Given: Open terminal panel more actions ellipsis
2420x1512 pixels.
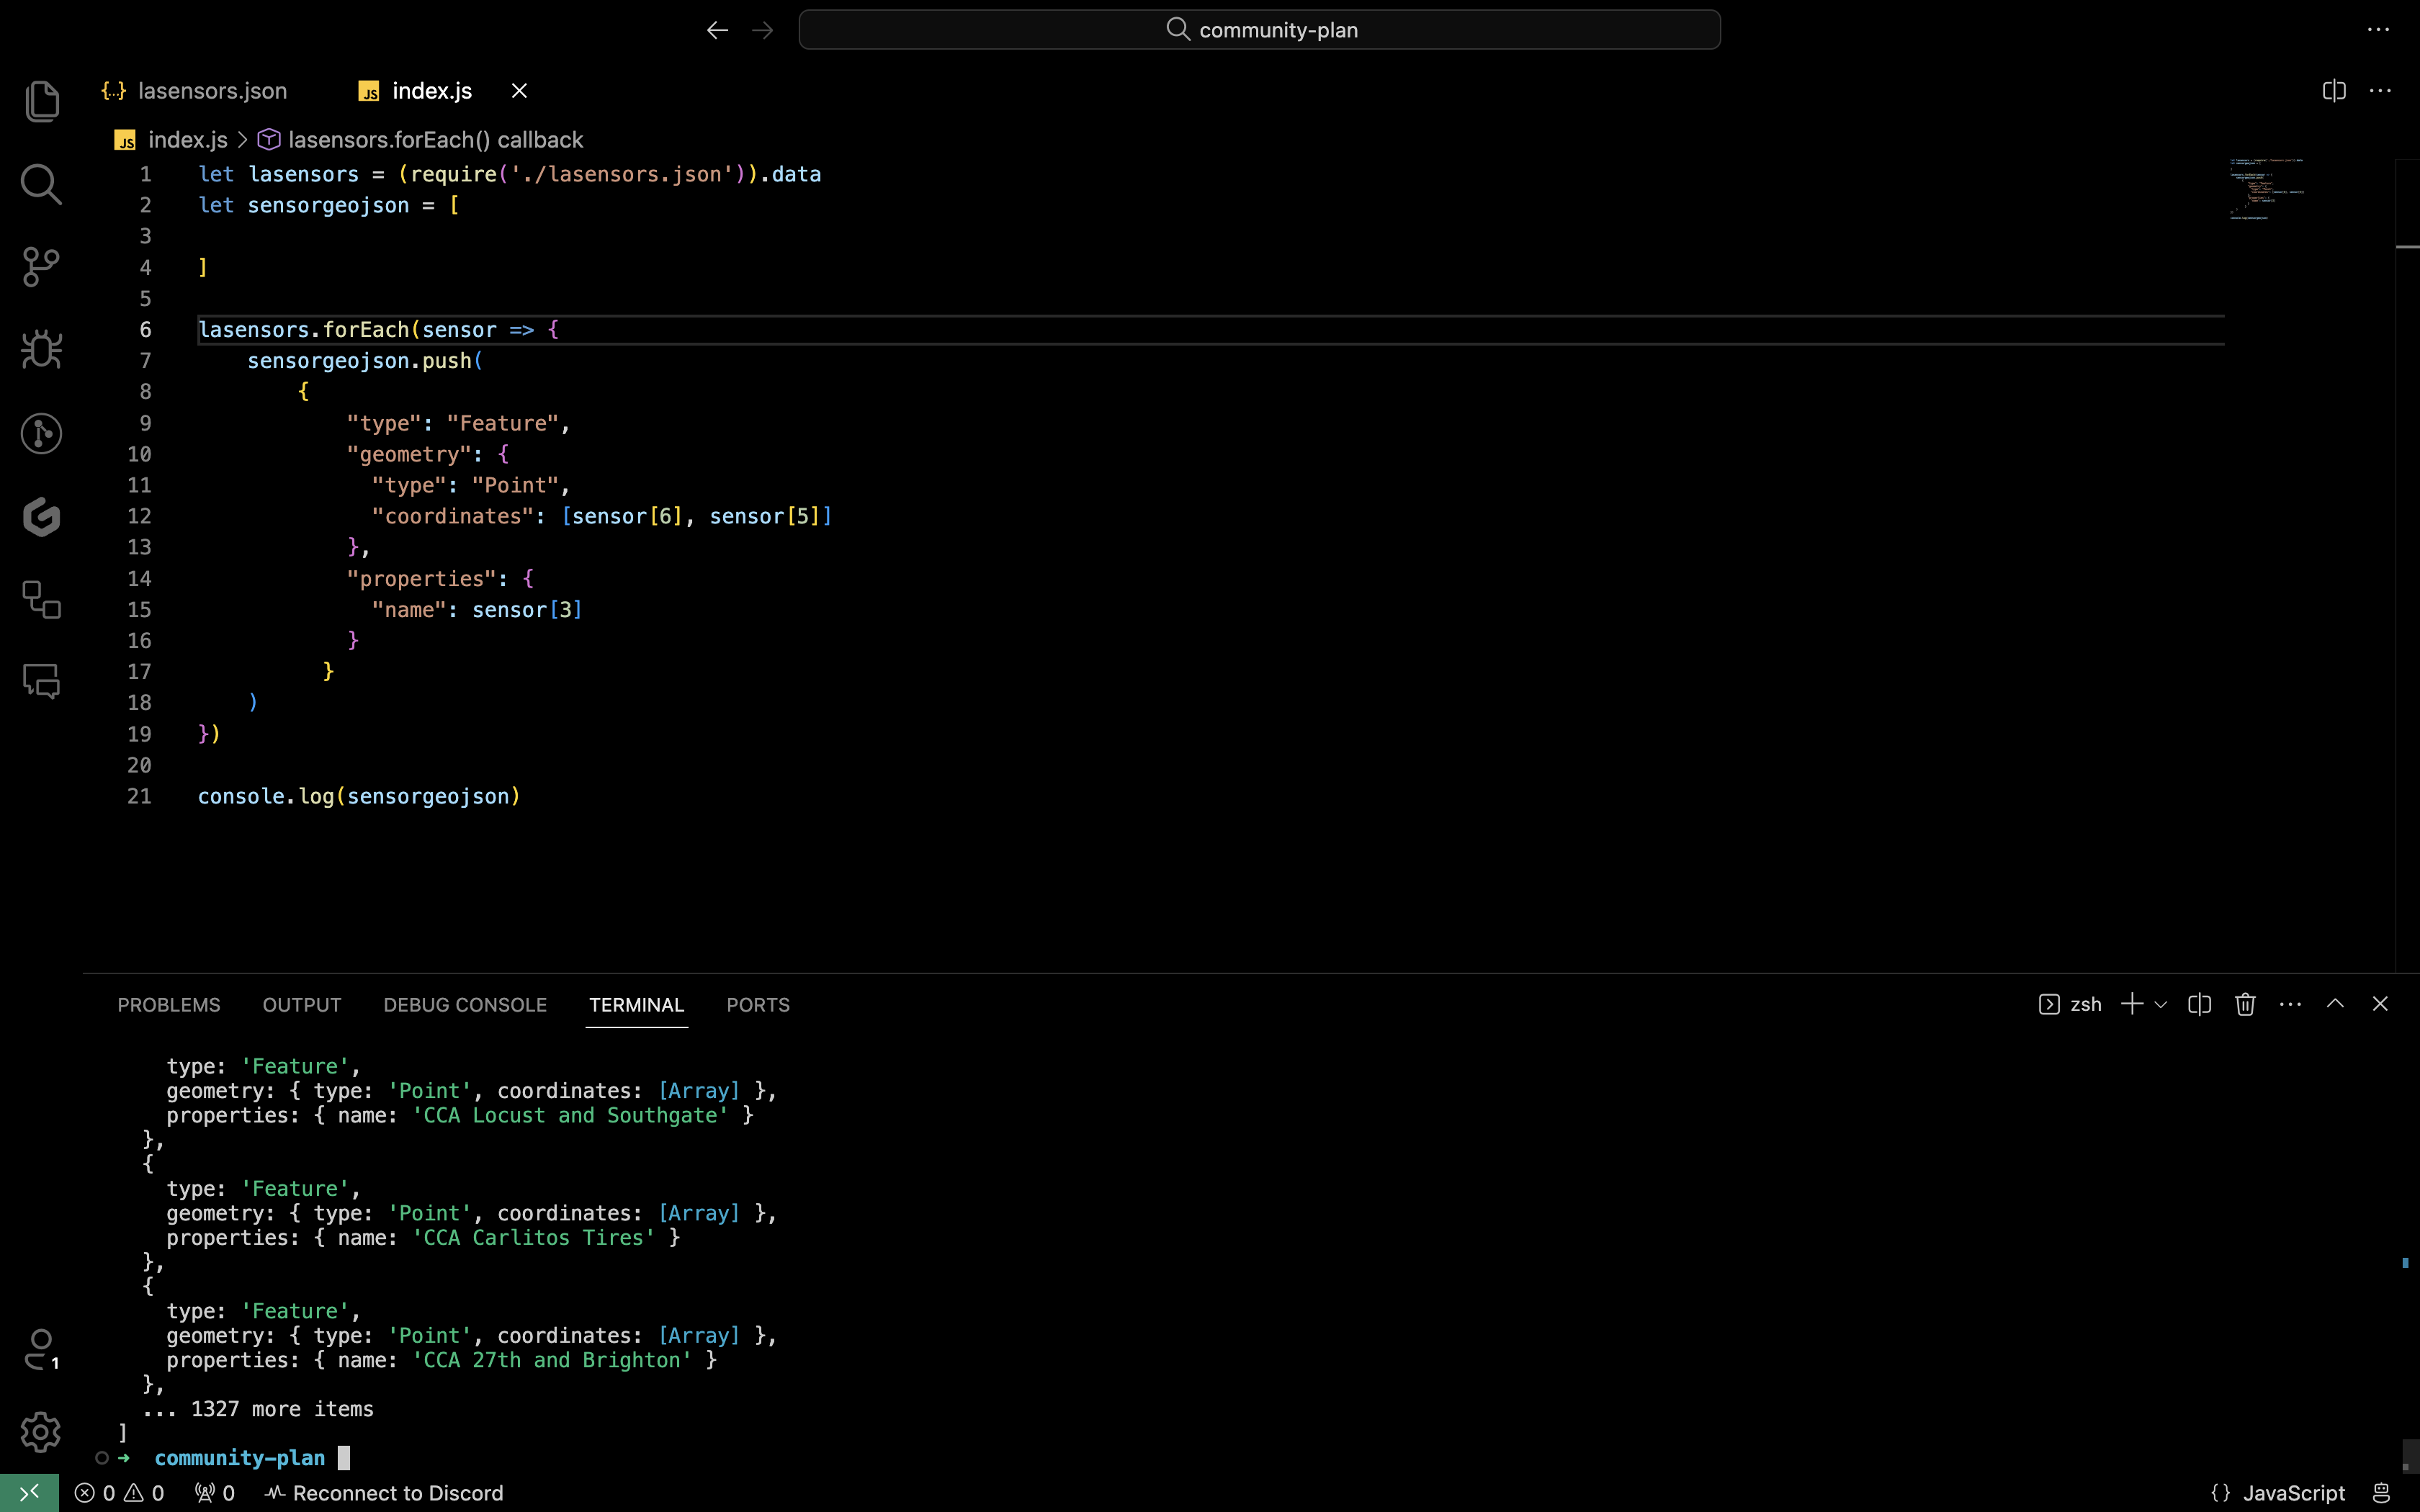Looking at the screenshot, I should click(2290, 1004).
